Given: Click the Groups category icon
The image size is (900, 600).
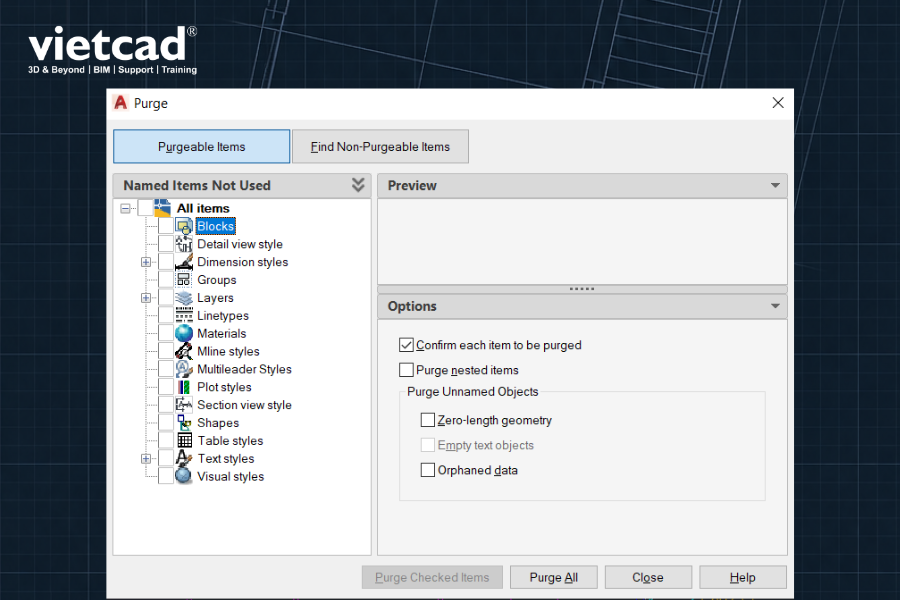Looking at the screenshot, I should tap(184, 280).
